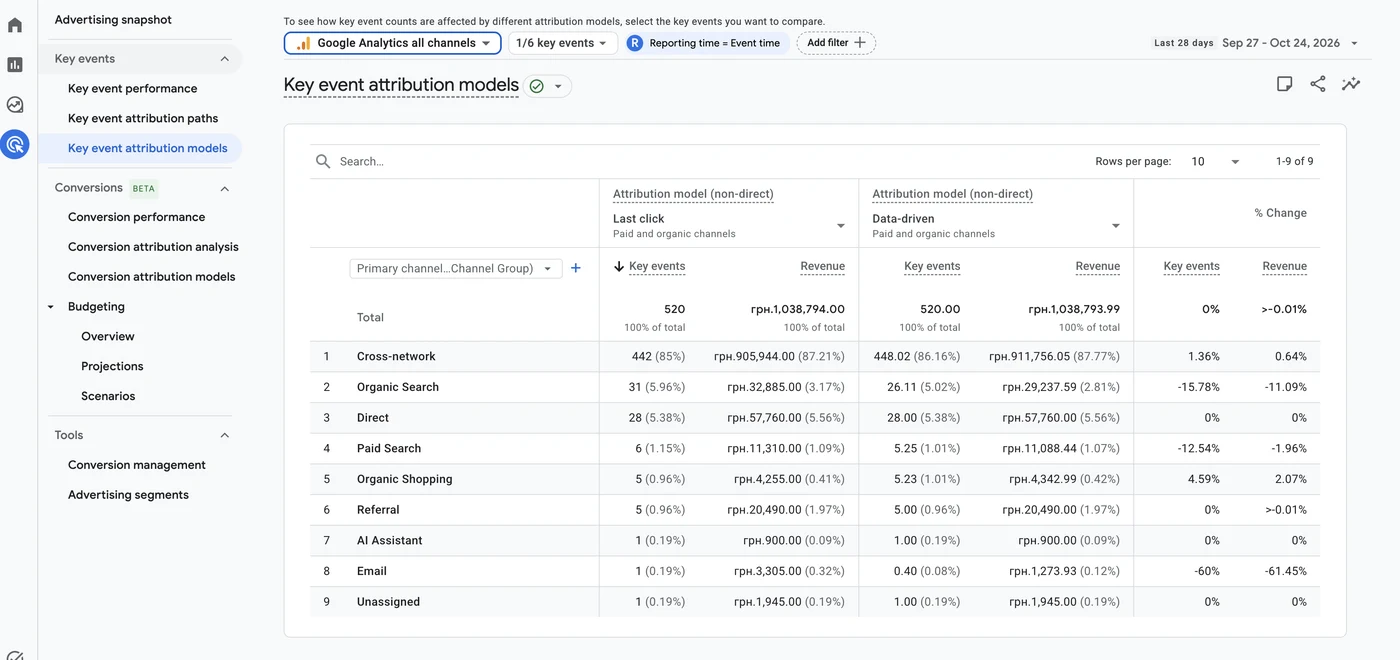Go to Conversion attribution models
1400x660 pixels.
pos(152,277)
